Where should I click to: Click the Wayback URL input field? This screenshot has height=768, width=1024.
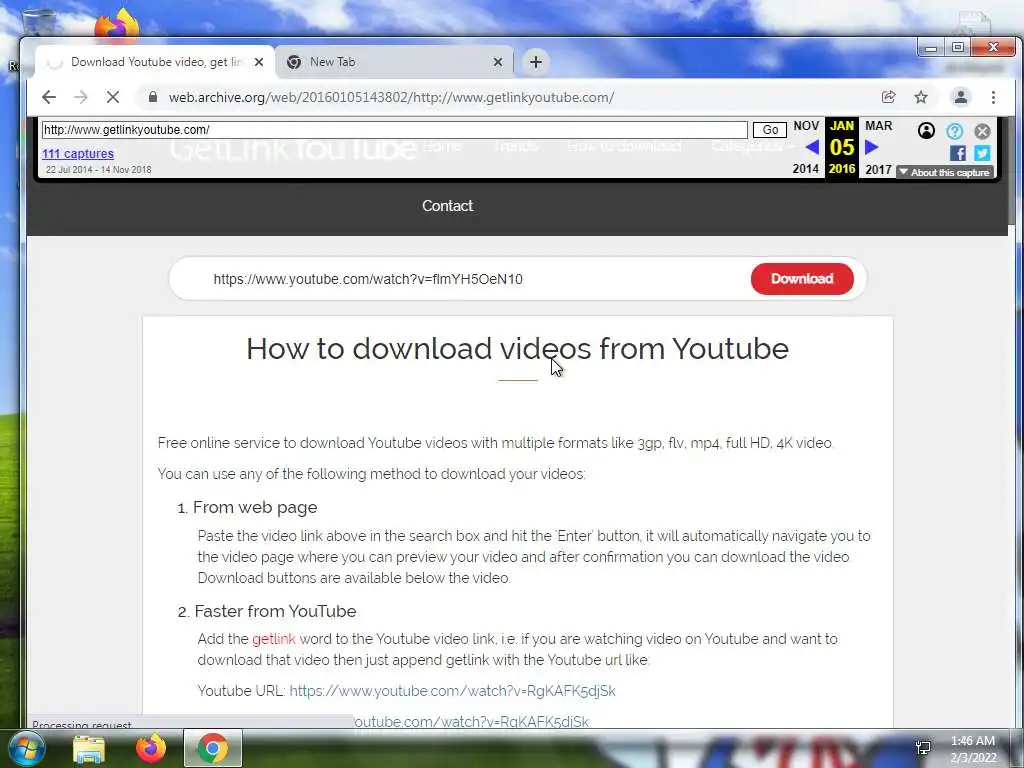click(394, 130)
